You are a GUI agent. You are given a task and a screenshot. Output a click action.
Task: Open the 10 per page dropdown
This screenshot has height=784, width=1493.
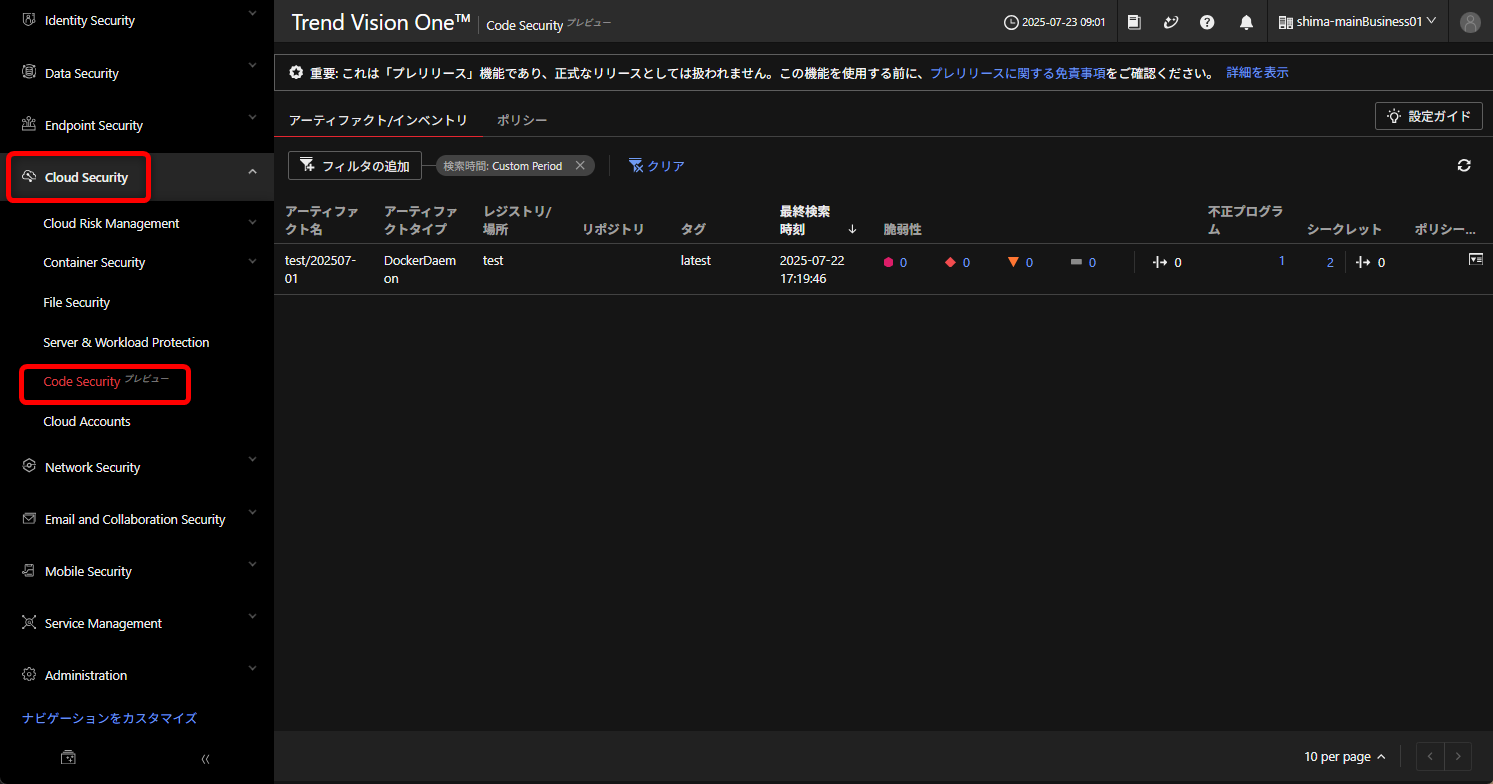(x=1345, y=757)
